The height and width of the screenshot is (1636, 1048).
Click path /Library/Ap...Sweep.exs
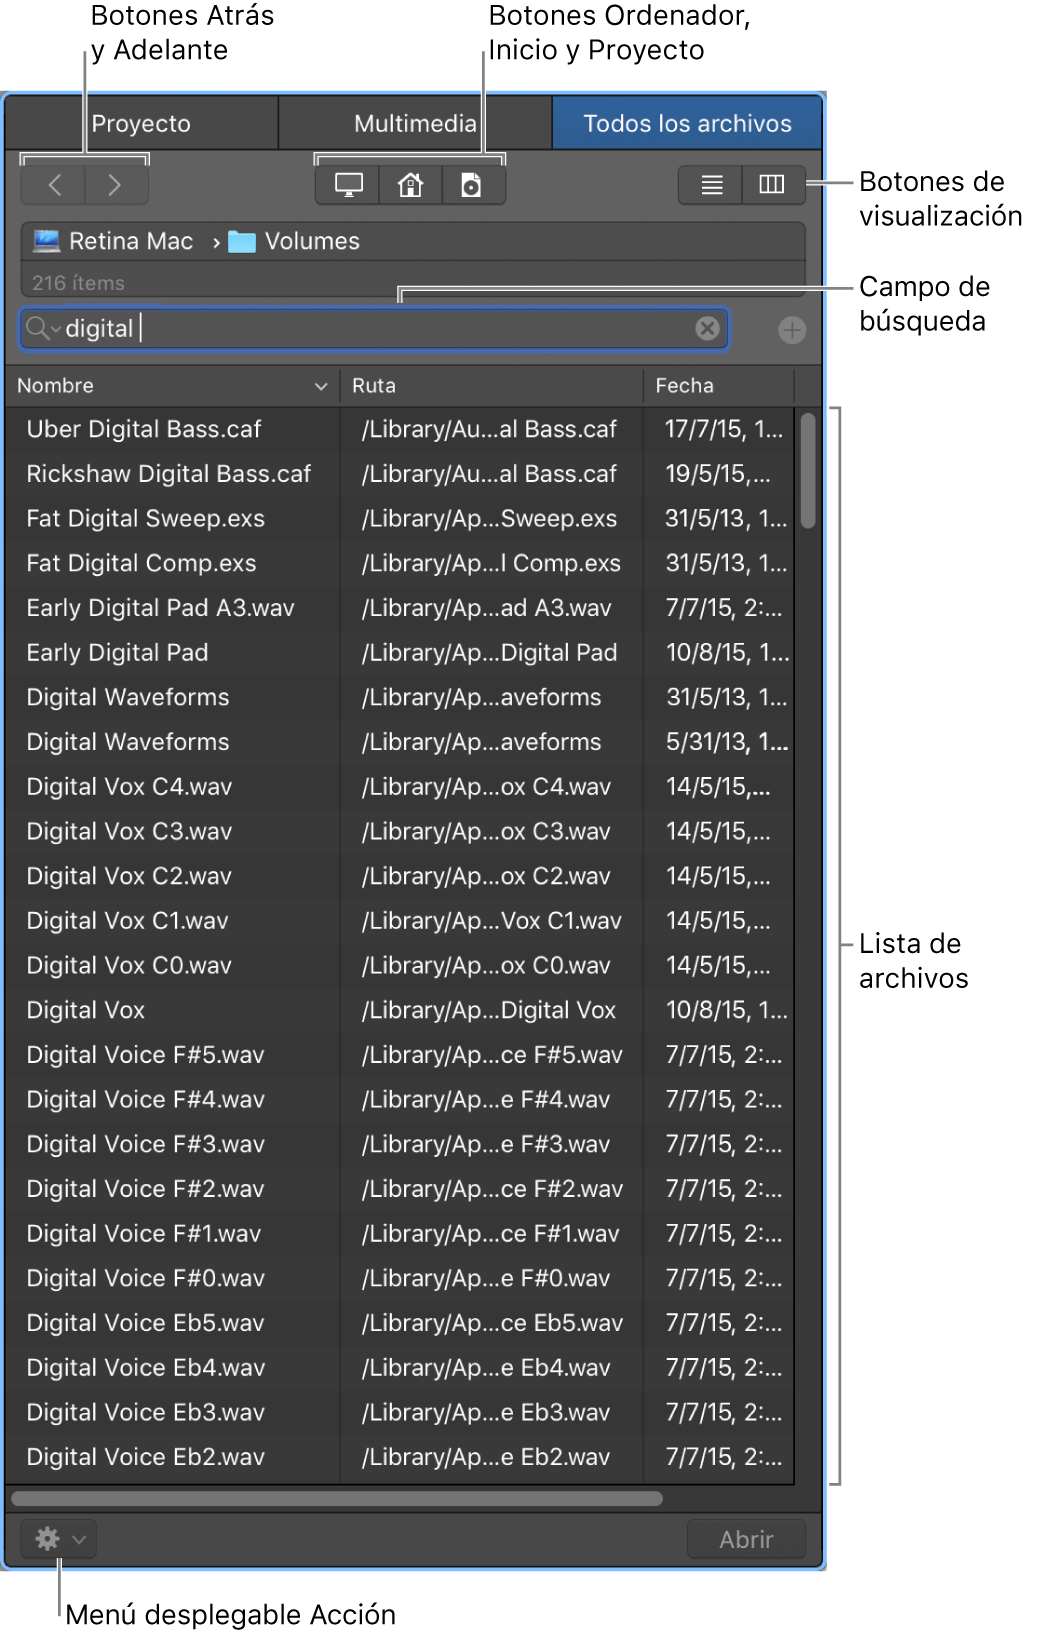[489, 519]
